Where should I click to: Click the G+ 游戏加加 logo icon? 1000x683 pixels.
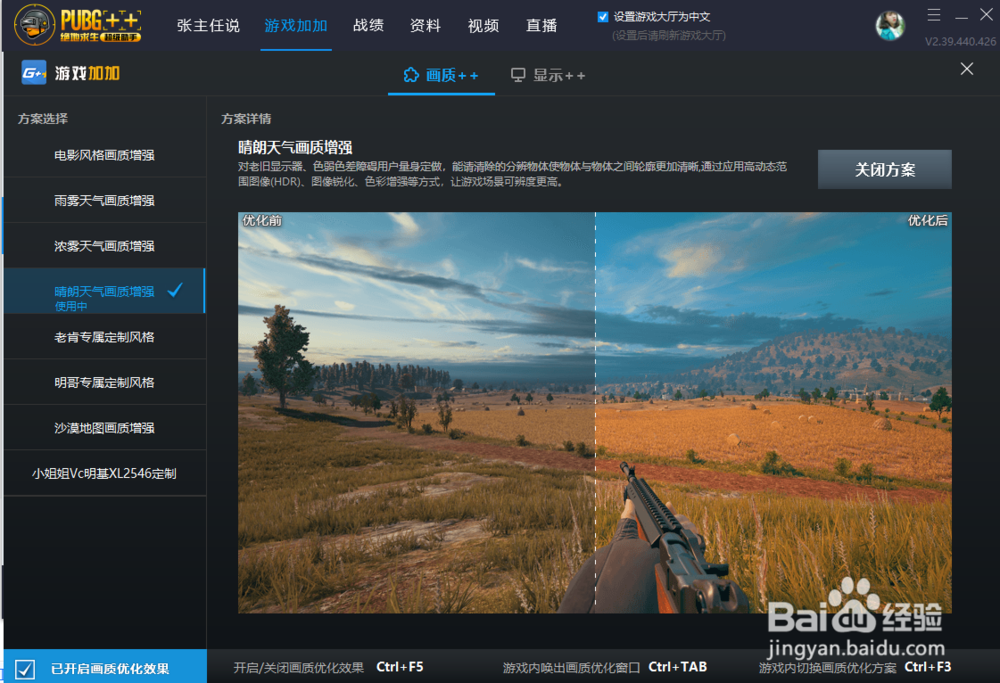(34, 73)
